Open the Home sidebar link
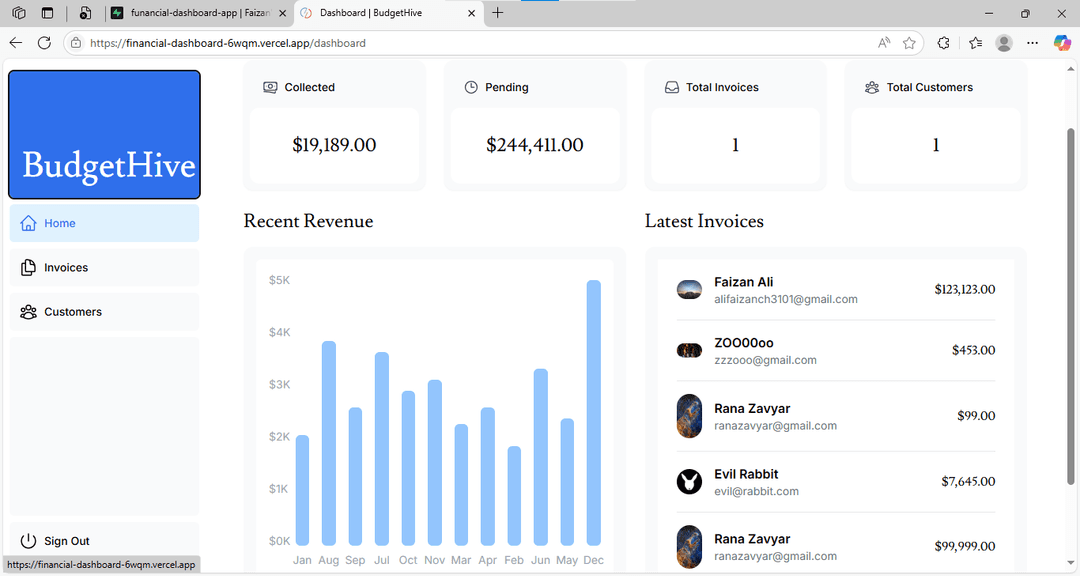The height and width of the screenshot is (576, 1080). click(x=104, y=223)
